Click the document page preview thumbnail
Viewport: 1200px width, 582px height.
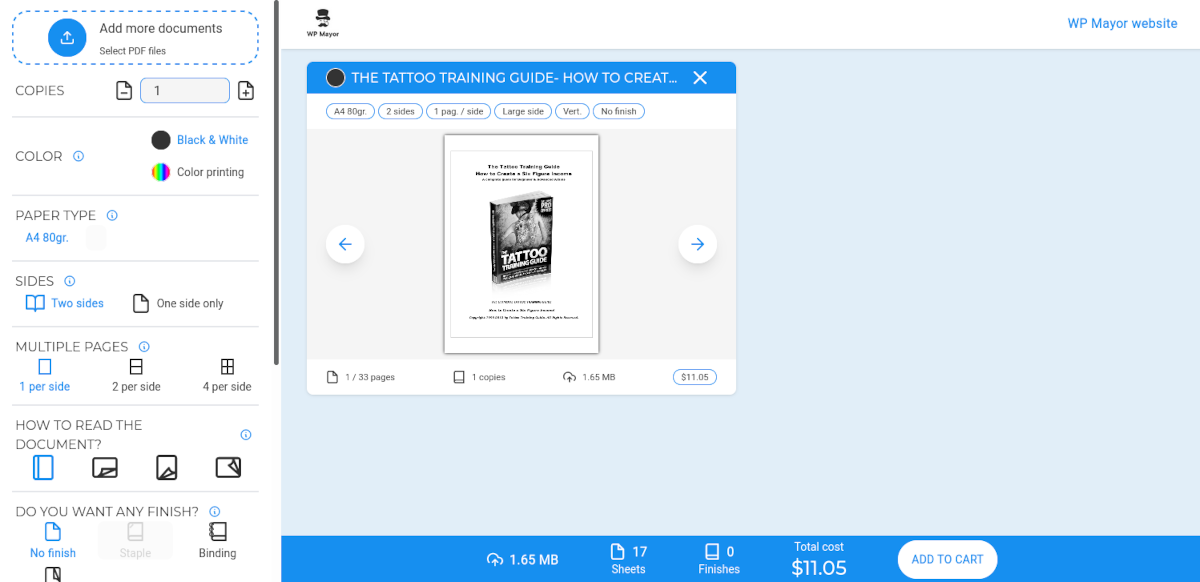[x=521, y=244]
